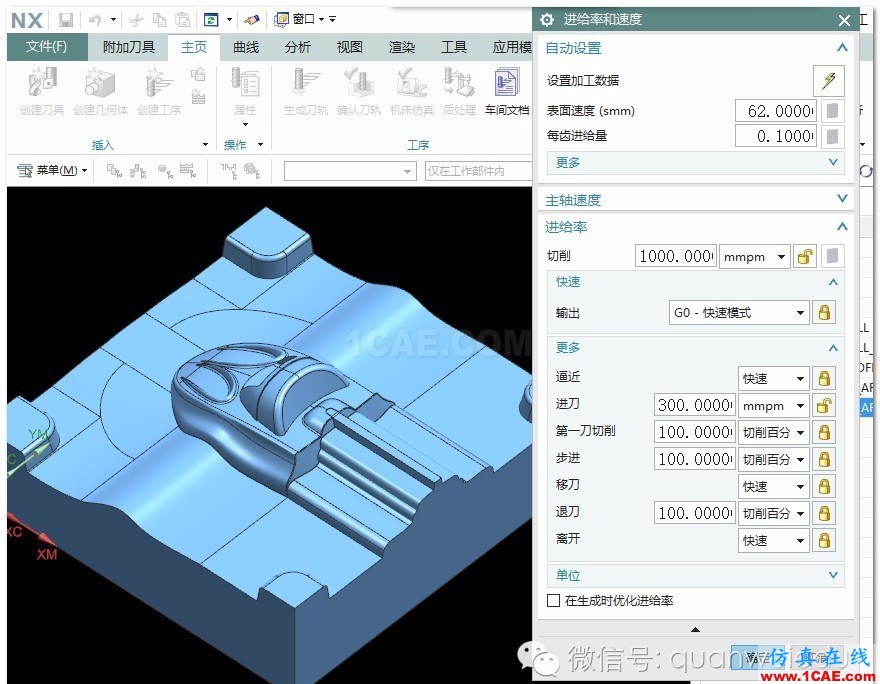Viewport: 880px width, 684px height.
Task: Open the 文件(F) menu
Action: (x=47, y=47)
